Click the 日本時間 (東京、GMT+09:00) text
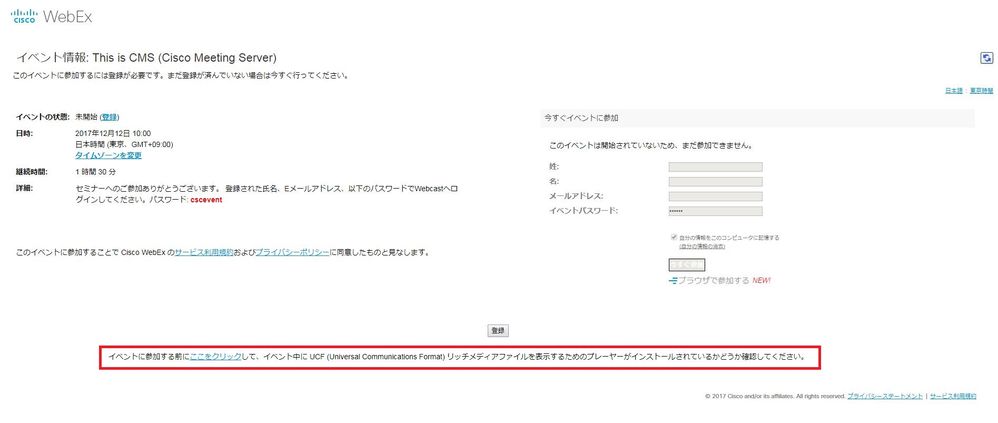 (x=124, y=144)
